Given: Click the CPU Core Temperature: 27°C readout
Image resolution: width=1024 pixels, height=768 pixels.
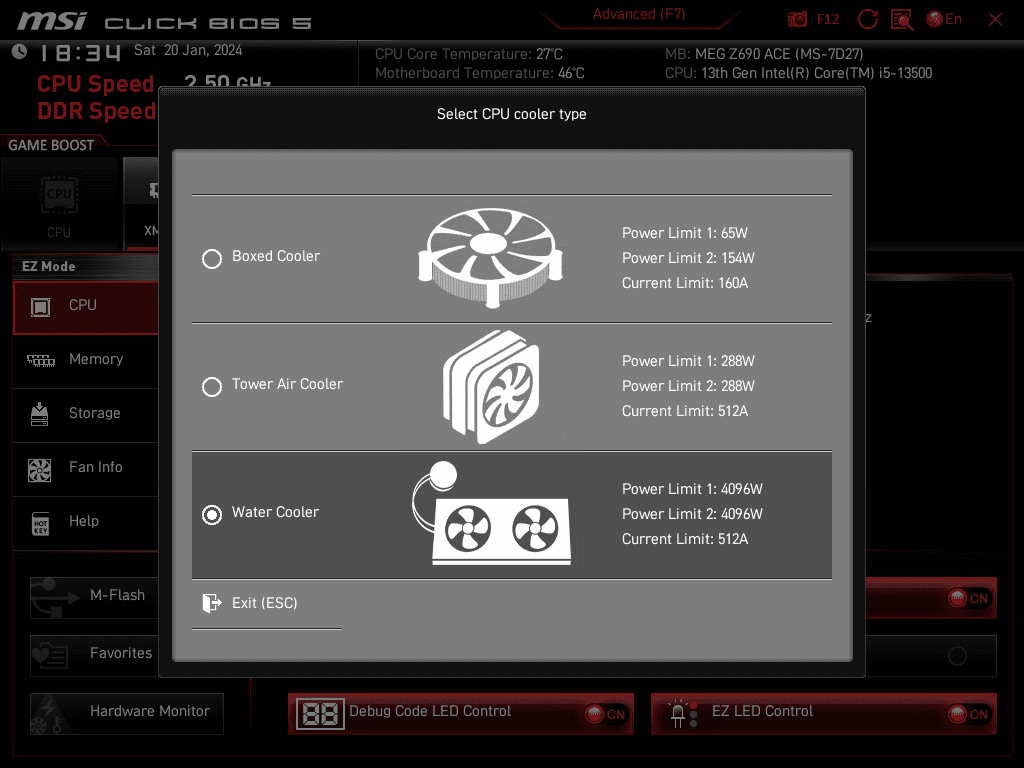Looking at the screenshot, I should tap(468, 54).
